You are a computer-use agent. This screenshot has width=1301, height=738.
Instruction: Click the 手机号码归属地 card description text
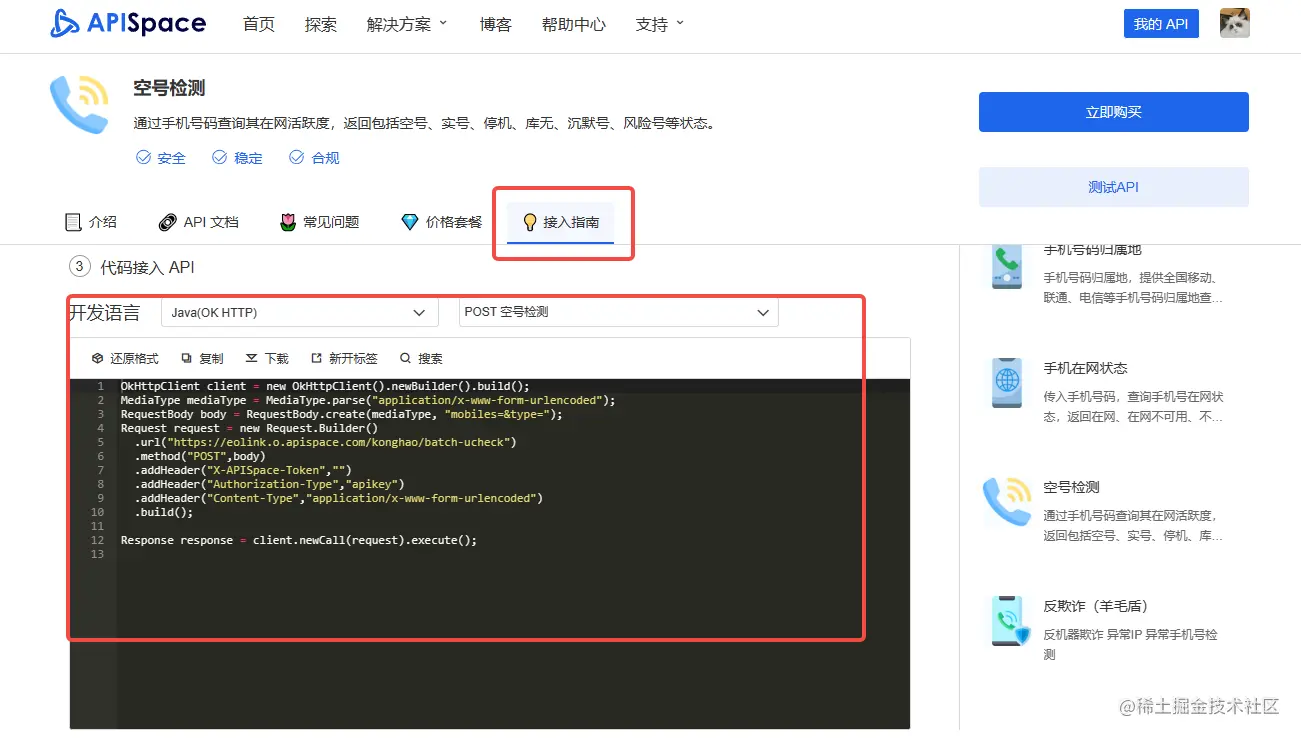[x=1133, y=287]
